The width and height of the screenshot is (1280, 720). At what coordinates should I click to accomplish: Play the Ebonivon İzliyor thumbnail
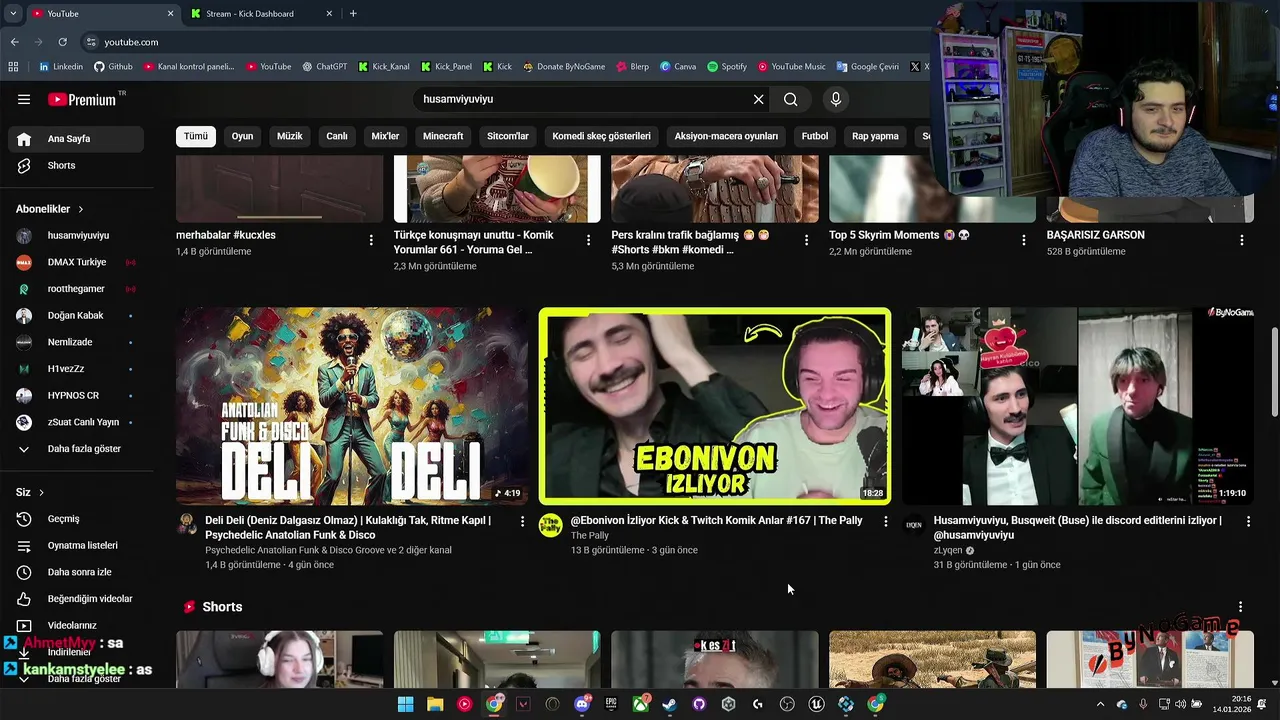[714, 406]
